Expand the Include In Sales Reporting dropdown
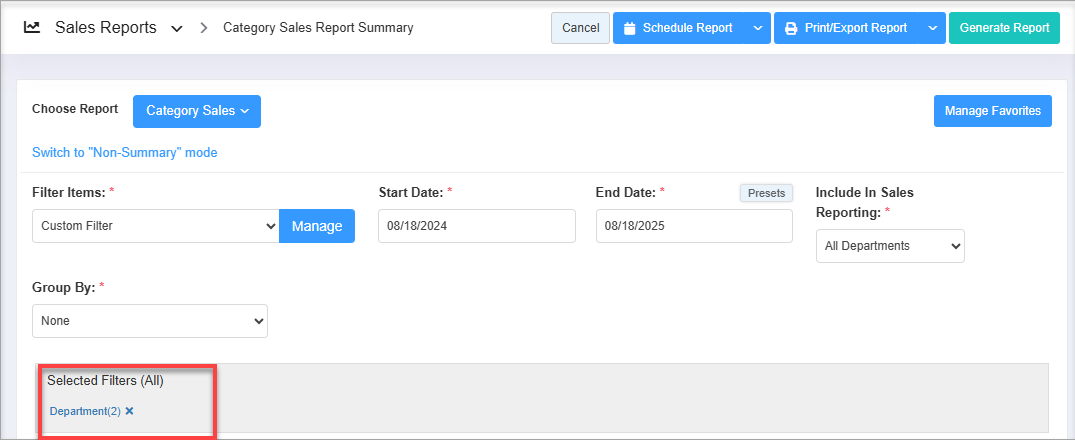The height and width of the screenshot is (440, 1075). (x=890, y=246)
